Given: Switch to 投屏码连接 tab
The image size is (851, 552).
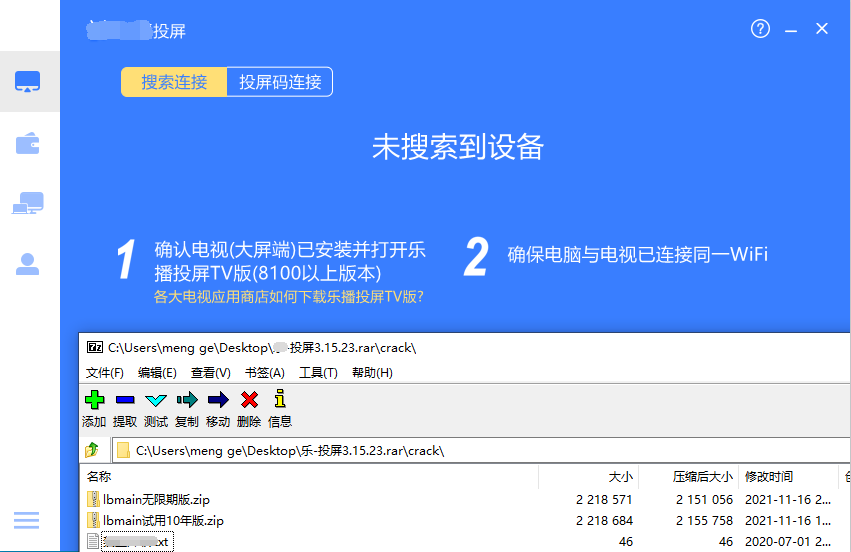Looking at the screenshot, I should tap(280, 82).
